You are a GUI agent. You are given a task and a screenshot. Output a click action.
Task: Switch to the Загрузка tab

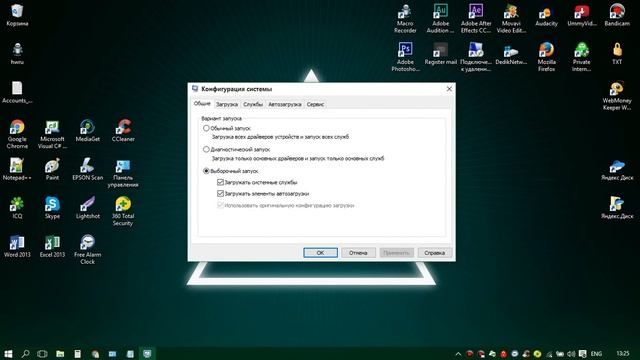[x=227, y=104]
